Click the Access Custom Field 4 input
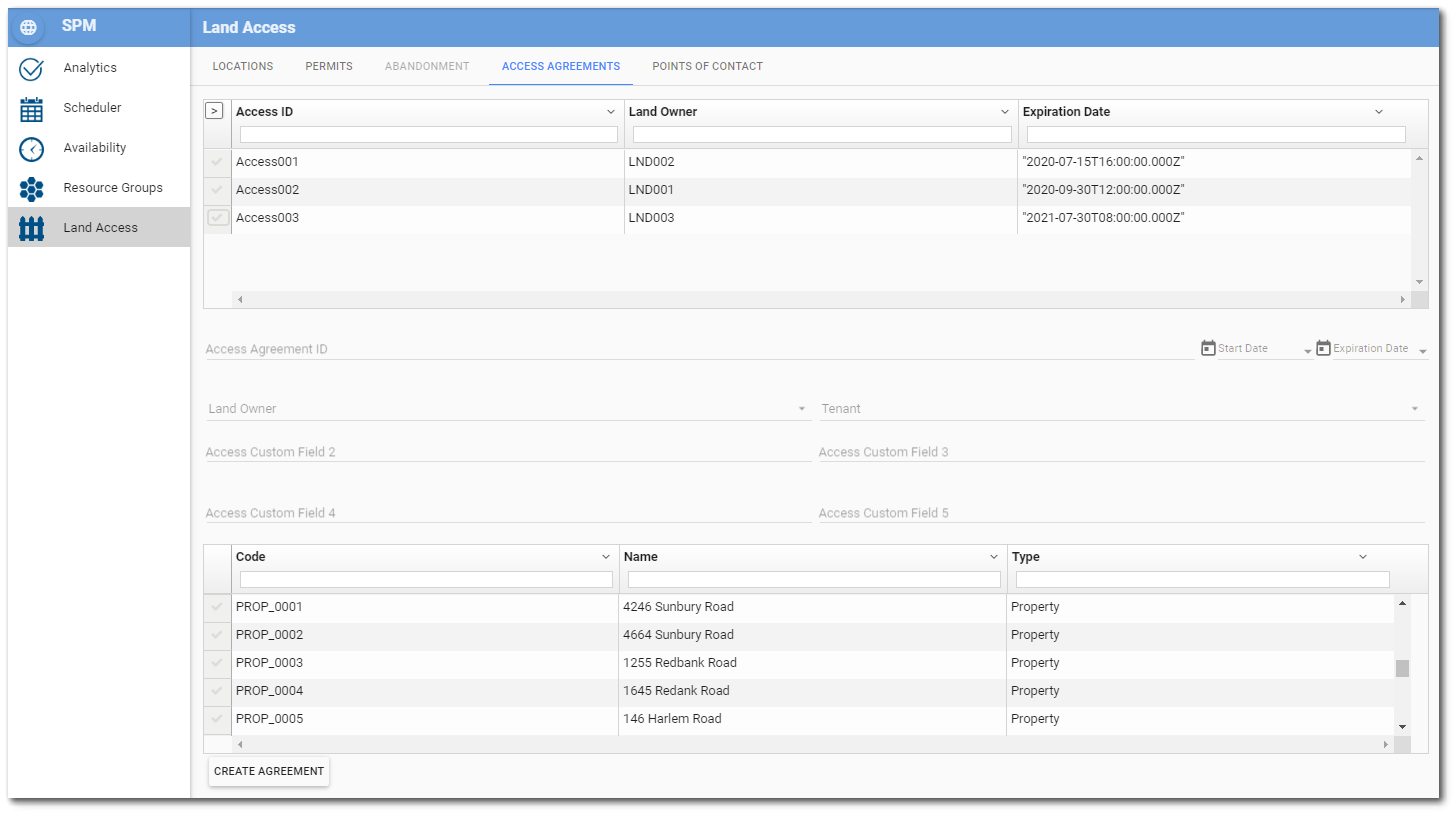Image resolution: width=1455 pixels, height=814 pixels. click(x=507, y=513)
